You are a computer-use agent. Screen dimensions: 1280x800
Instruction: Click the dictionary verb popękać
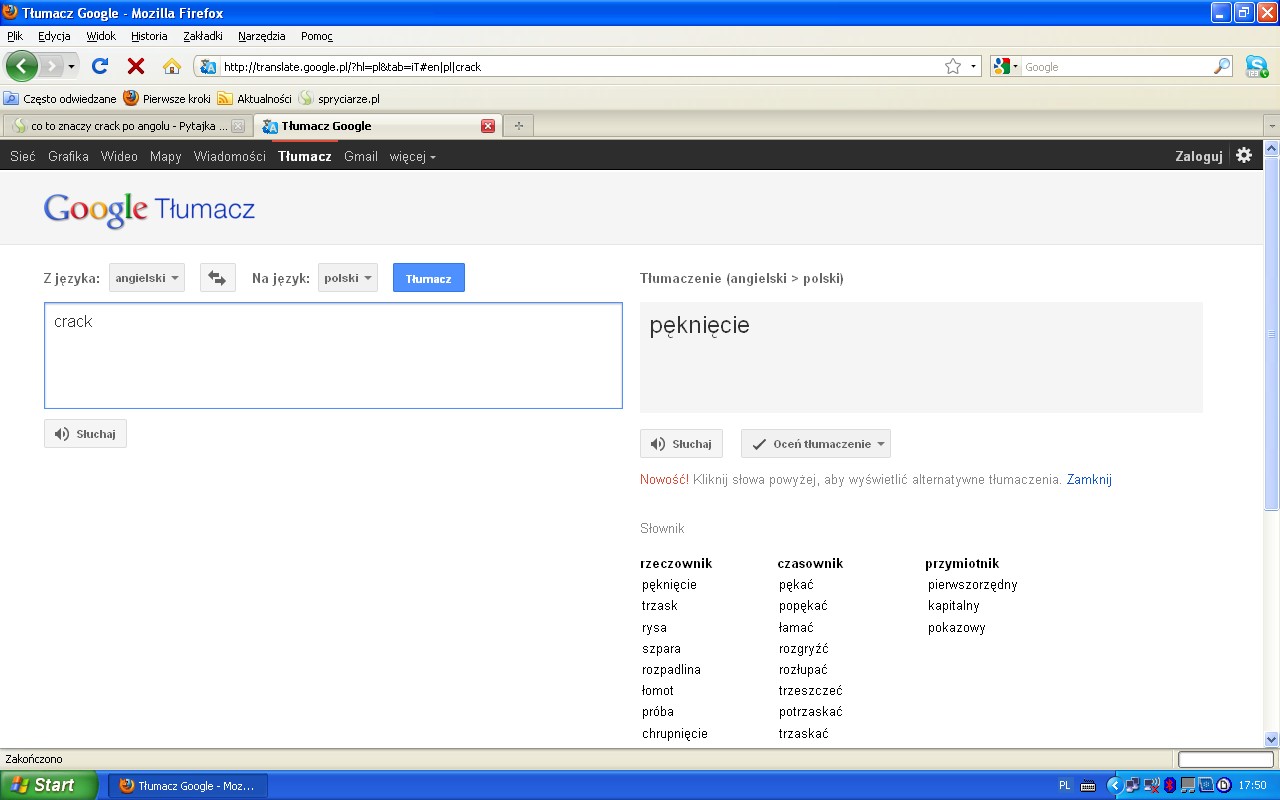(x=803, y=606)
